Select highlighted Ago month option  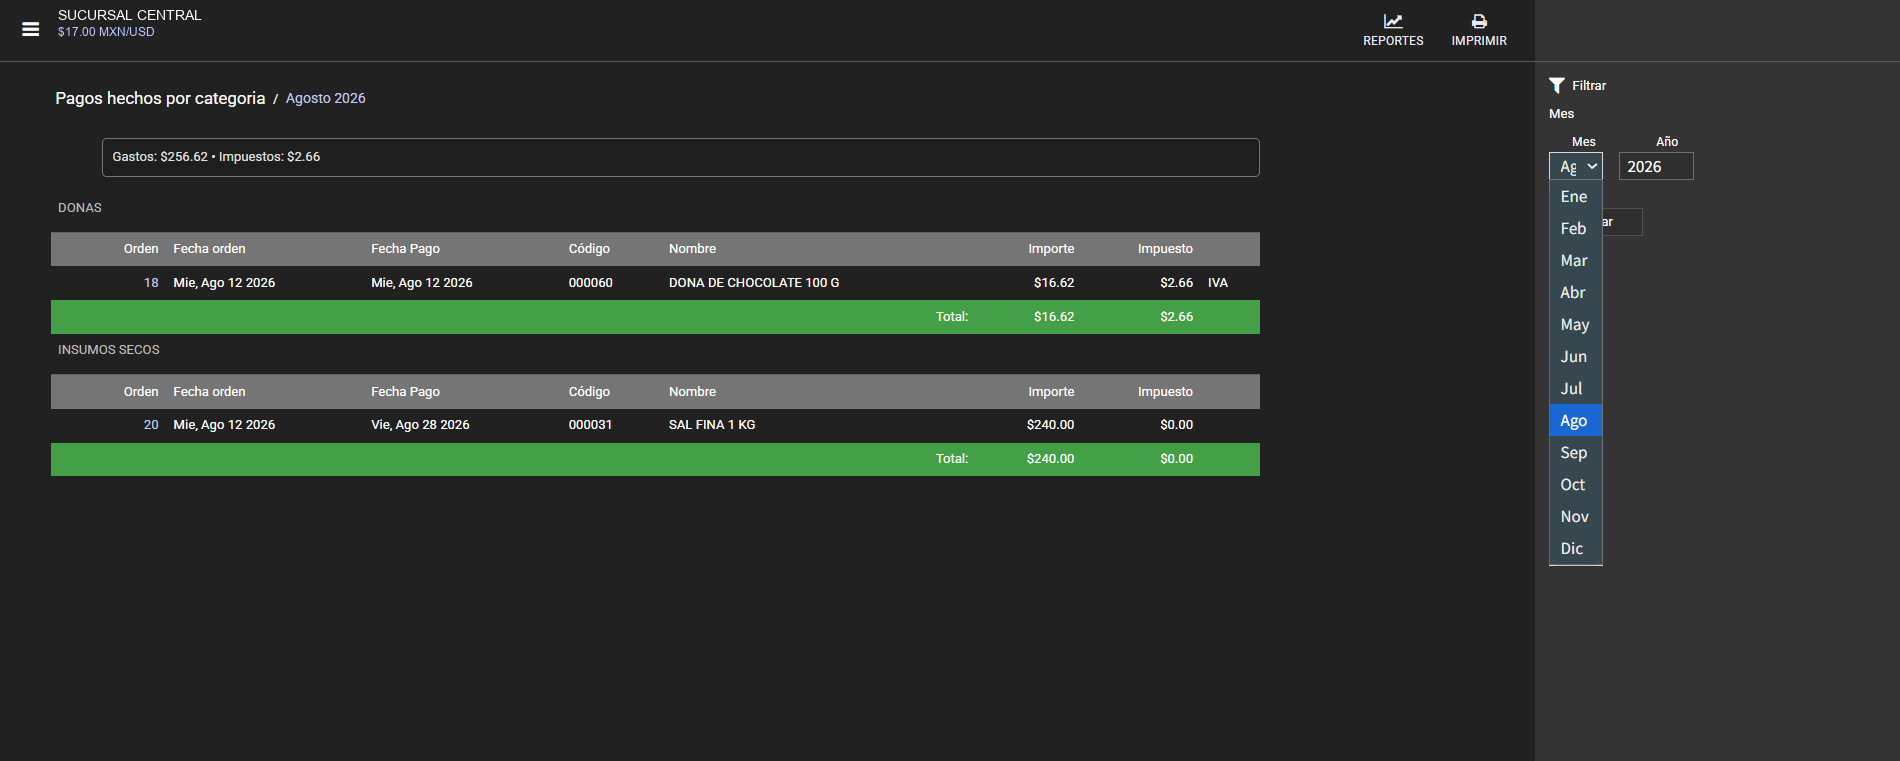(x=1576, y=421)
